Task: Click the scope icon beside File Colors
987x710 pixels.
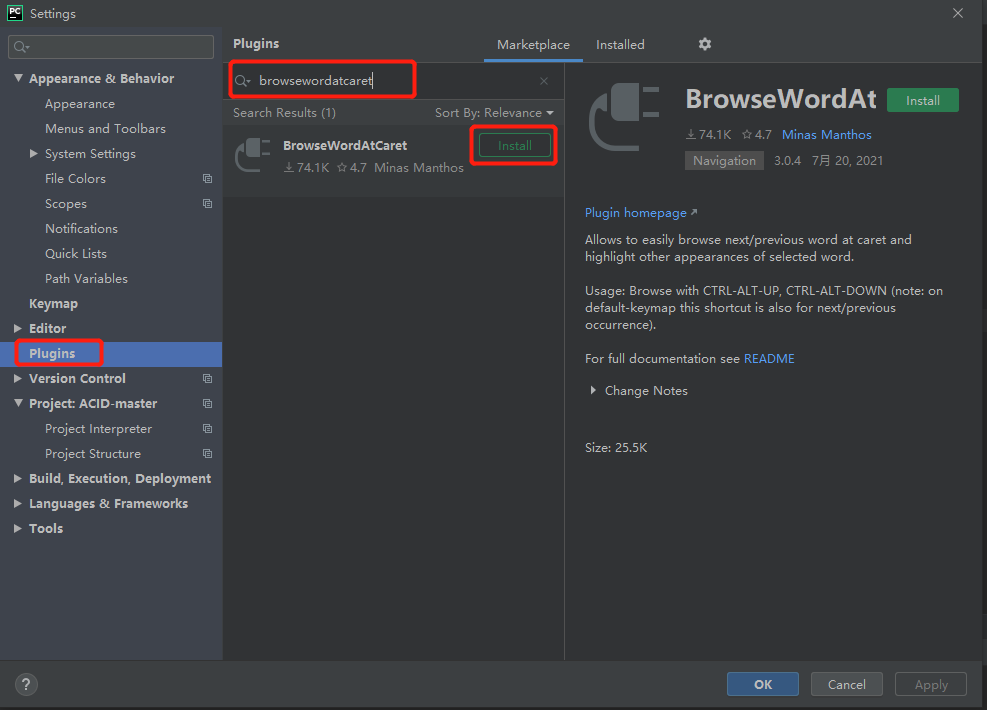Action: [x=206, y=178]
